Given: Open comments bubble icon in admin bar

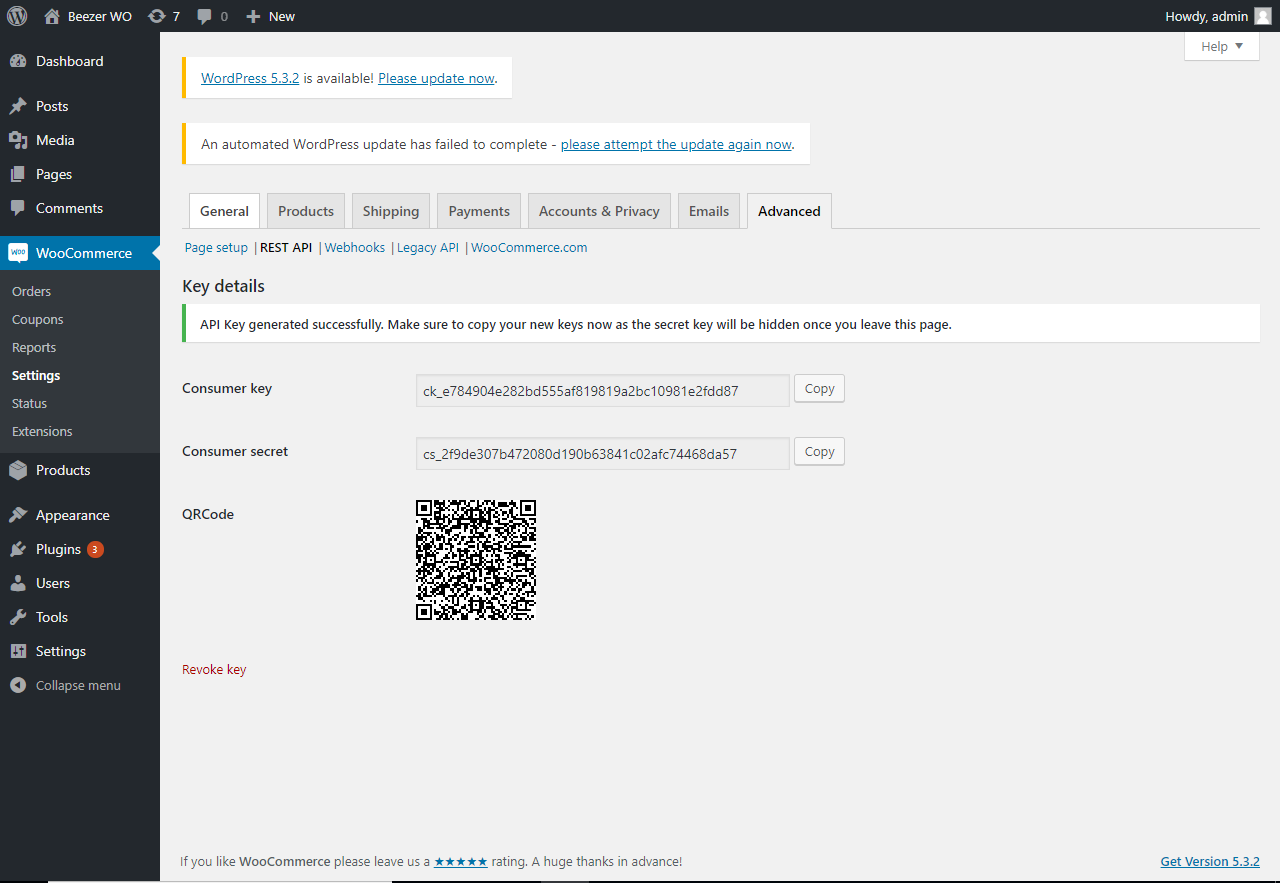Looking at the screenshot, I should [x=205, y=16].
